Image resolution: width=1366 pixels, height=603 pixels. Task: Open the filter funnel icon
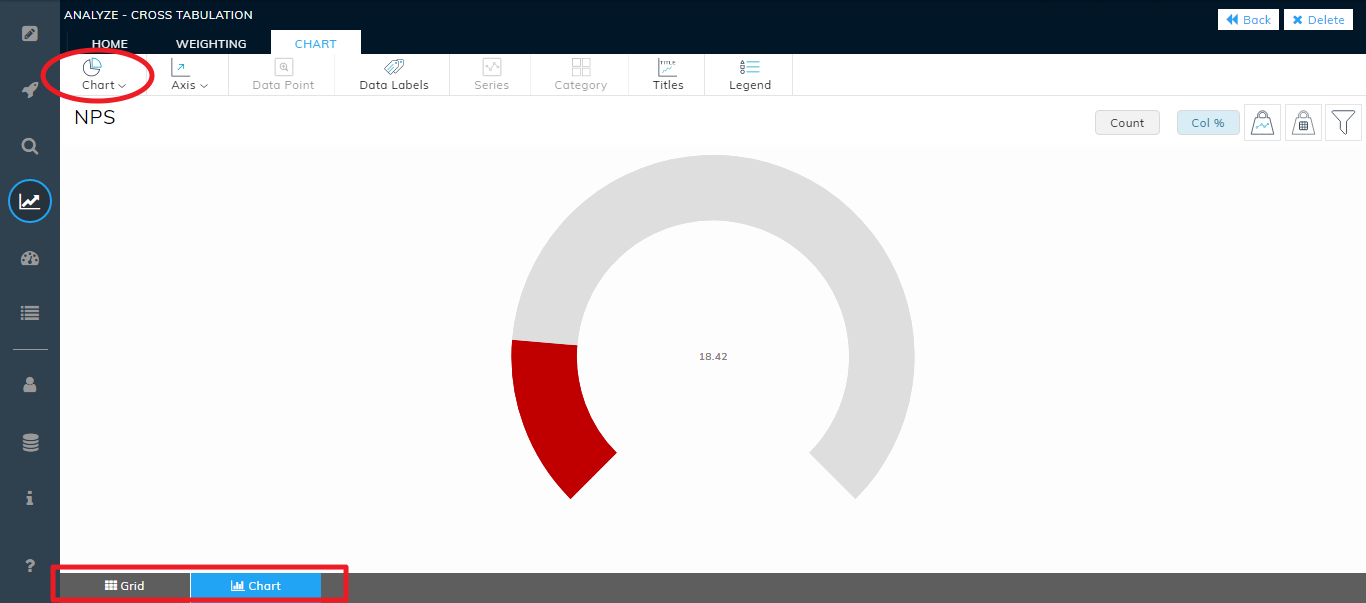[1344, 123]
